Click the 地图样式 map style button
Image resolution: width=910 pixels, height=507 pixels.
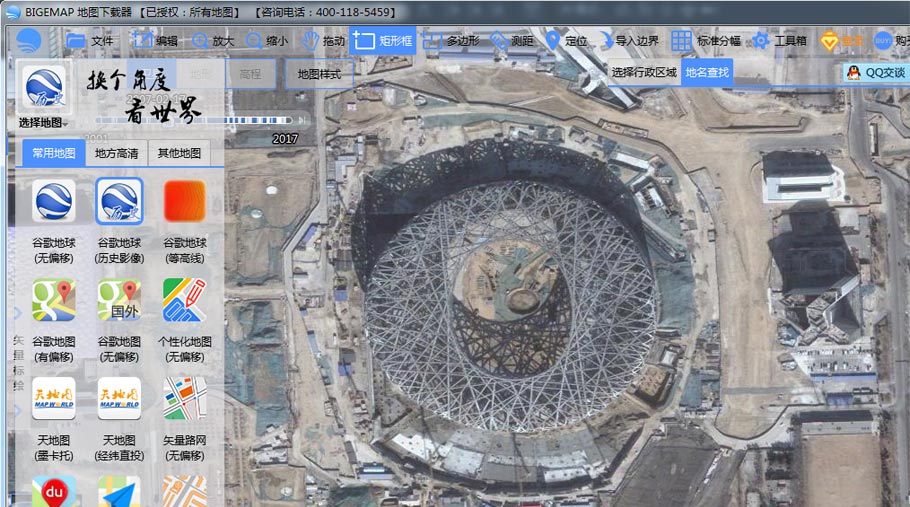click(x=319, y=74)
